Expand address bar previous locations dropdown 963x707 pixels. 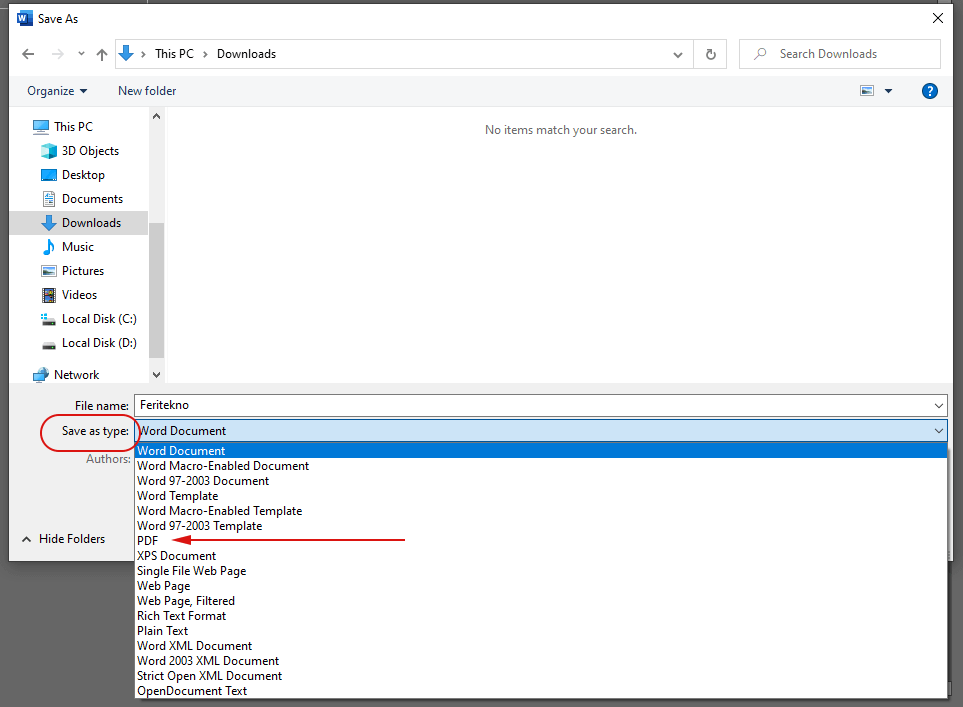[x=678, y=54]
